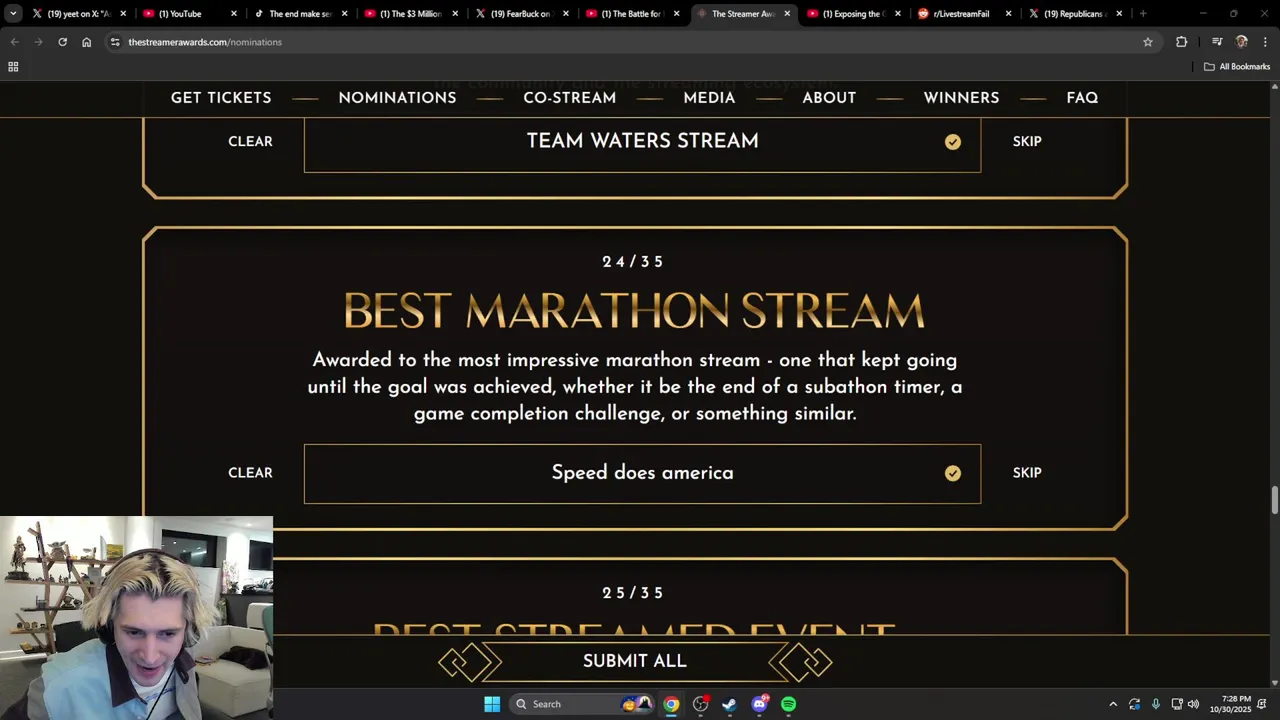Image resolution: width=1280 pixels, height=720 pixels.
Task: Open the MEDIA nav item
Action: [x=709, y=98]
